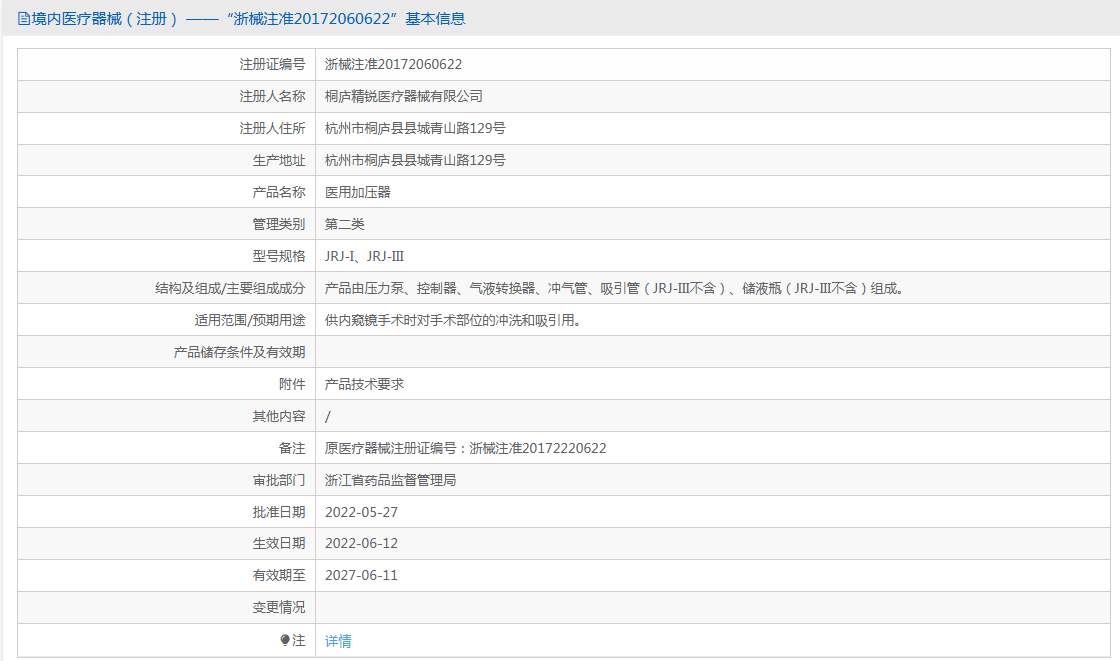Image resolution: width=1120 pixels, height=661 pixels.
Task: Select model specification JRJ-I、JRJ-III
Action: click(x=364, y=257)
